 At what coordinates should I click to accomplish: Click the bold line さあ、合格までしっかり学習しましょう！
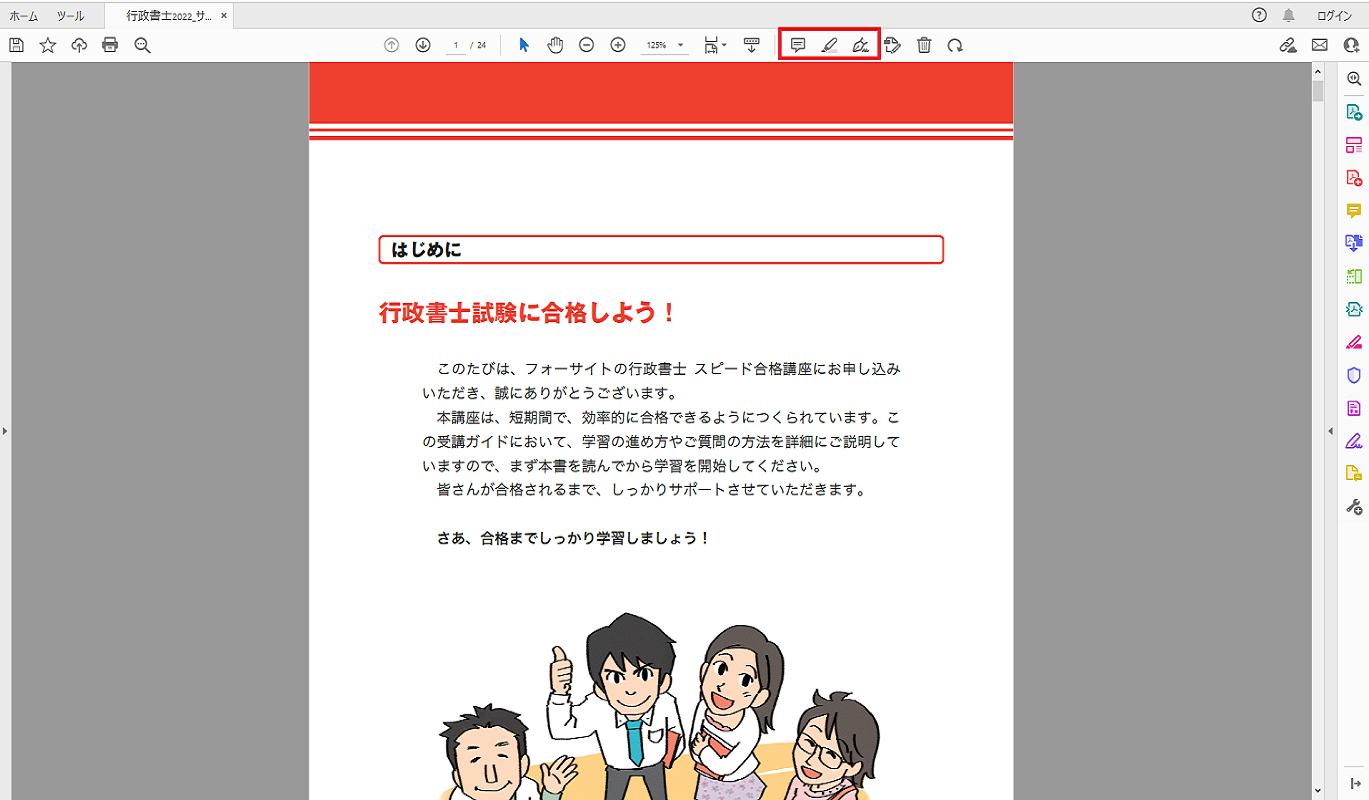(573, 538)
